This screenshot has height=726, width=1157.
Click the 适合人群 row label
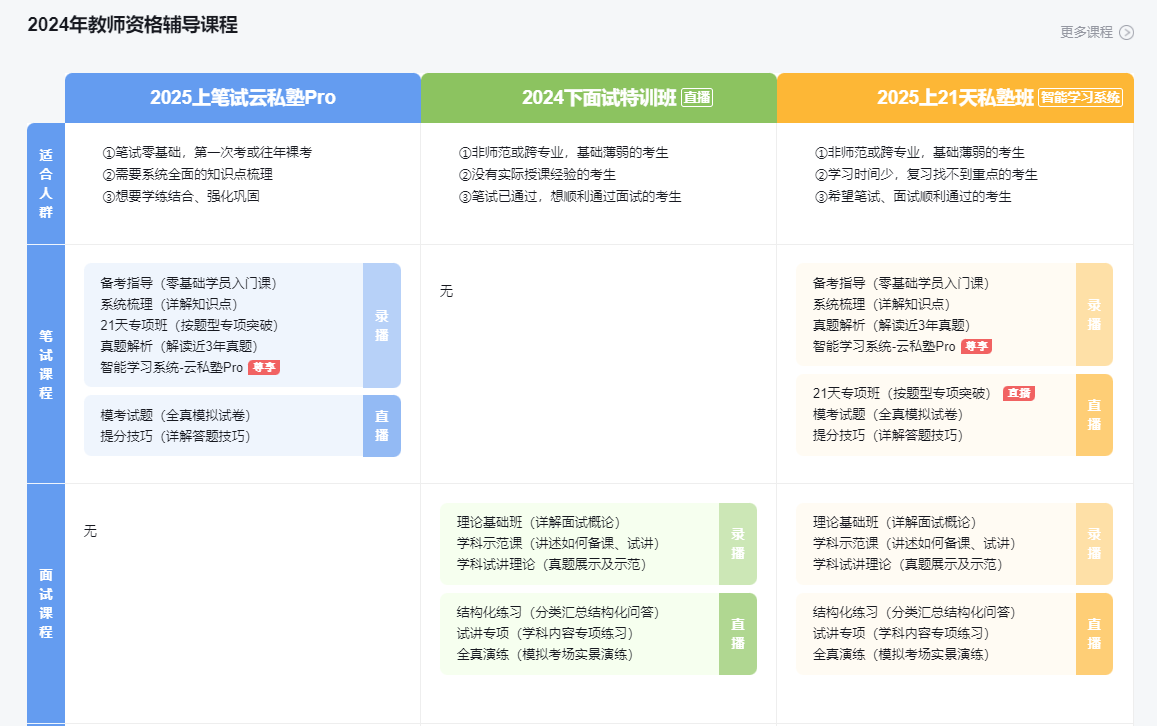(46, 184)
